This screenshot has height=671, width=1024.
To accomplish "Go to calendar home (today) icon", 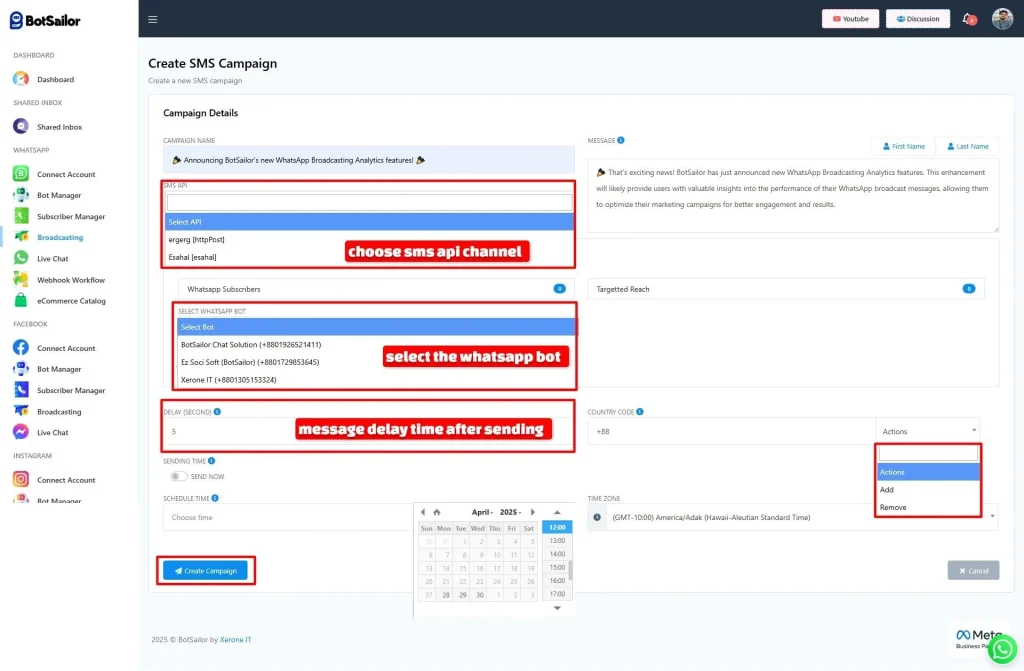I will [x=437, y=512].
